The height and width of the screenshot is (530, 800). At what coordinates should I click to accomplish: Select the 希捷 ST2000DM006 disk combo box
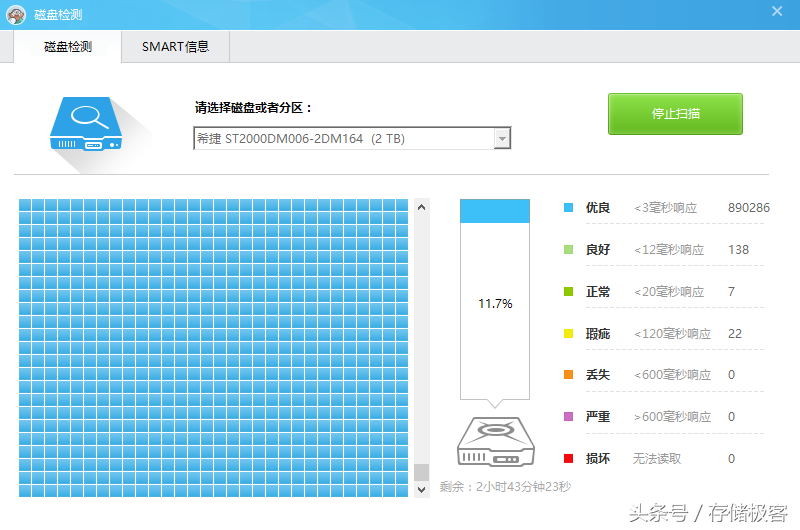click(352, 138)
